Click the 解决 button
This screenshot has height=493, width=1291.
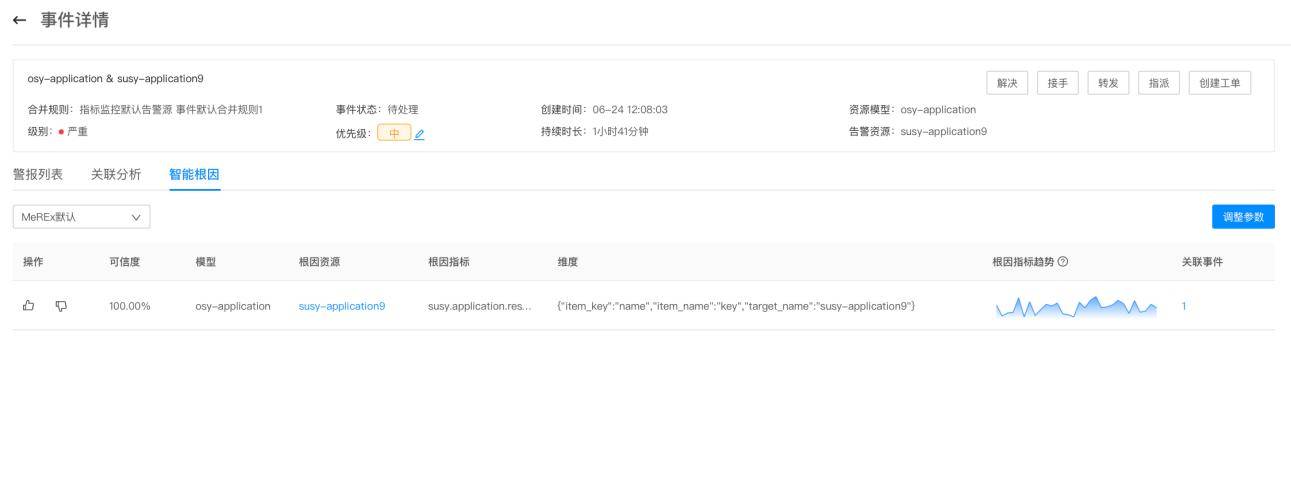click(1007, 83)
